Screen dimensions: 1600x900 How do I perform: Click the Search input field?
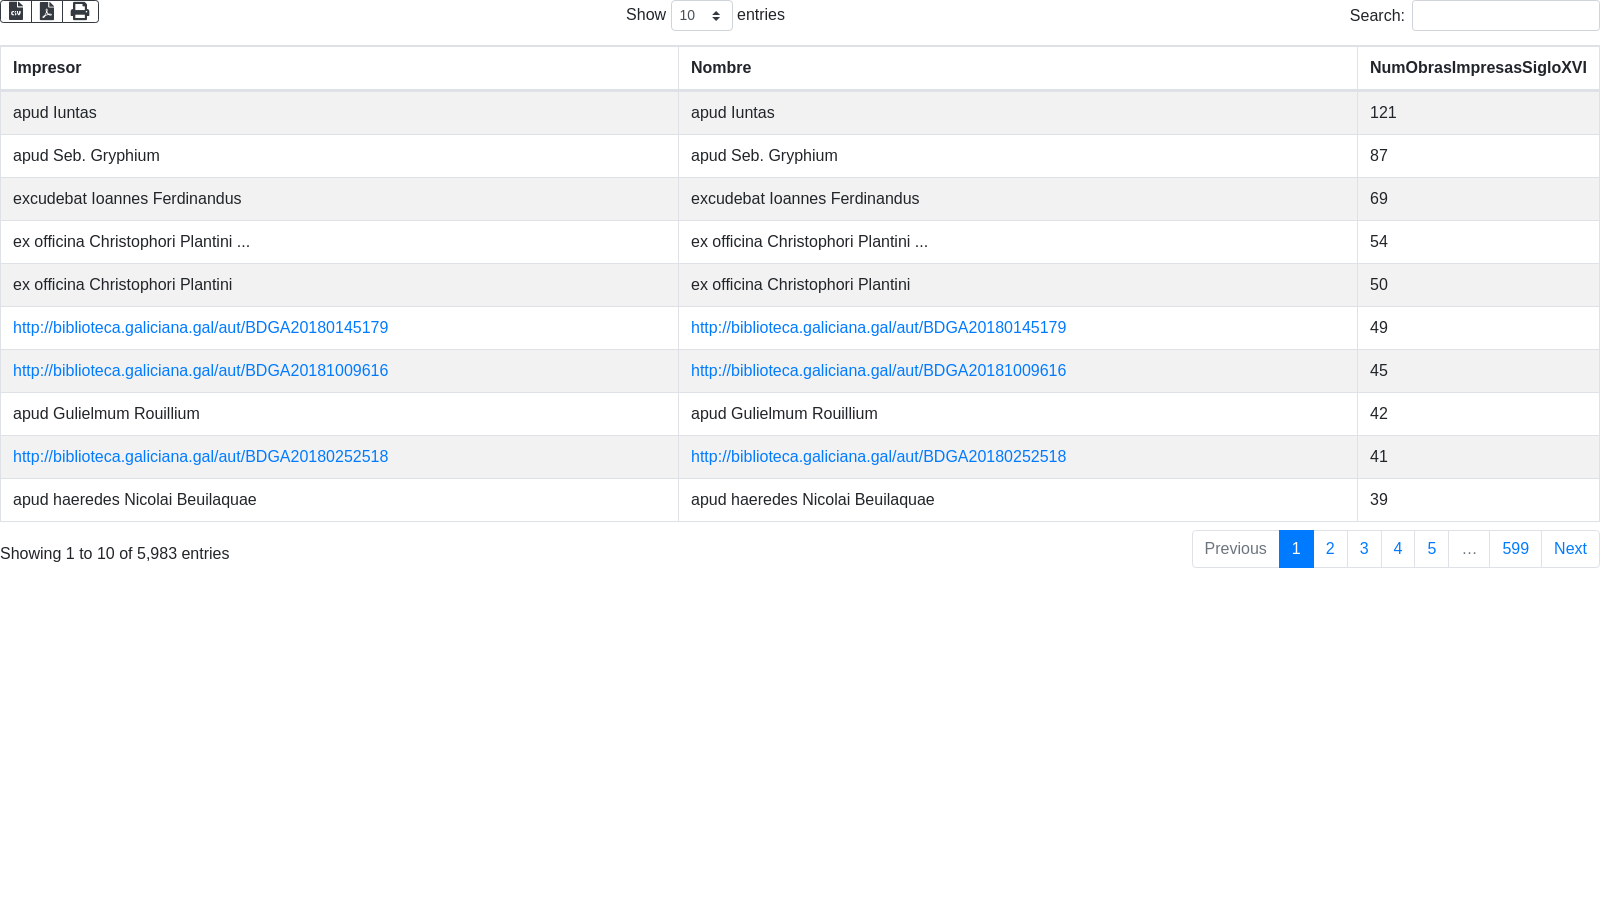[1505, 16]
